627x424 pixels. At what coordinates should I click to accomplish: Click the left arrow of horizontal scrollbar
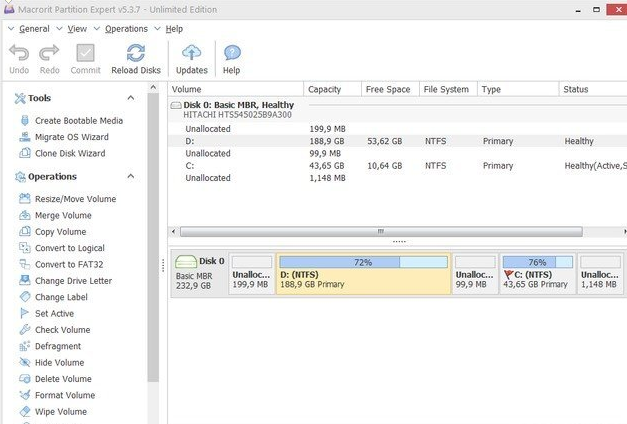[x=173, y=232]
